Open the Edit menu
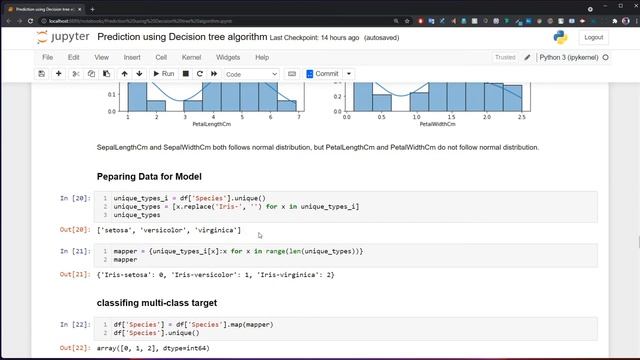The width and height of the screenshot is (640, 360). 73,58
